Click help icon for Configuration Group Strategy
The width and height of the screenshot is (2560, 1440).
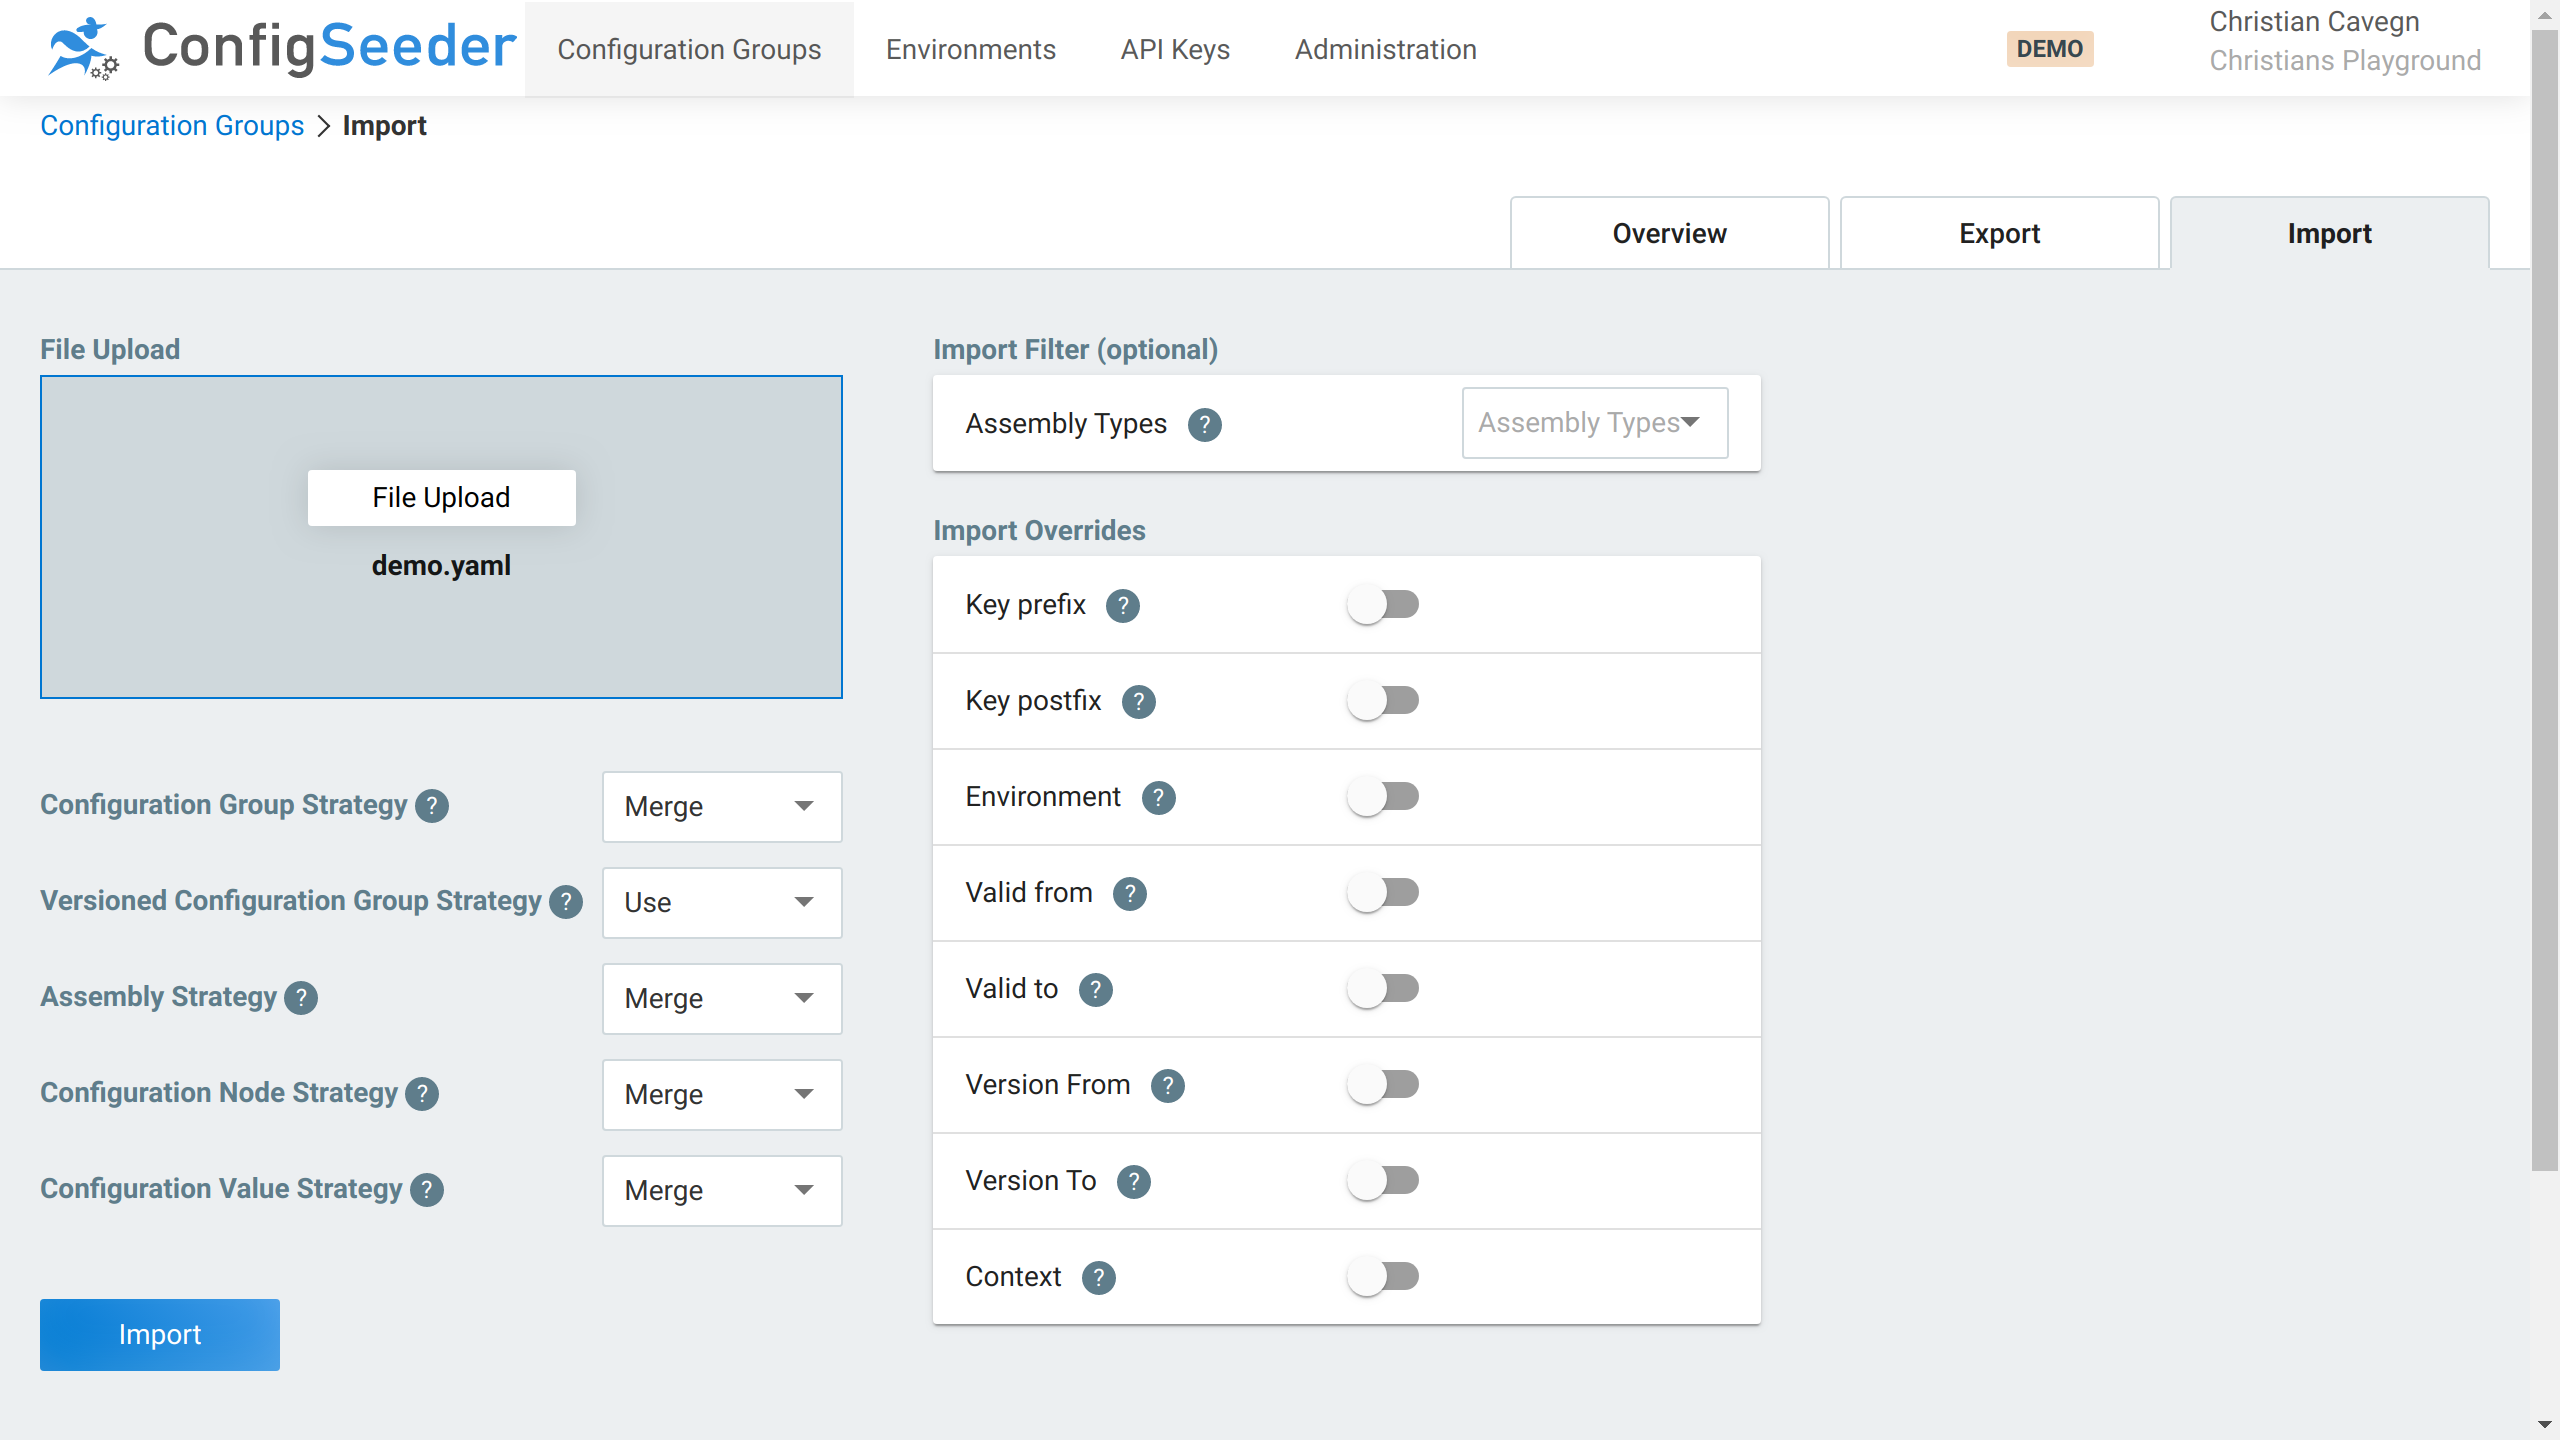coord(432,806)
